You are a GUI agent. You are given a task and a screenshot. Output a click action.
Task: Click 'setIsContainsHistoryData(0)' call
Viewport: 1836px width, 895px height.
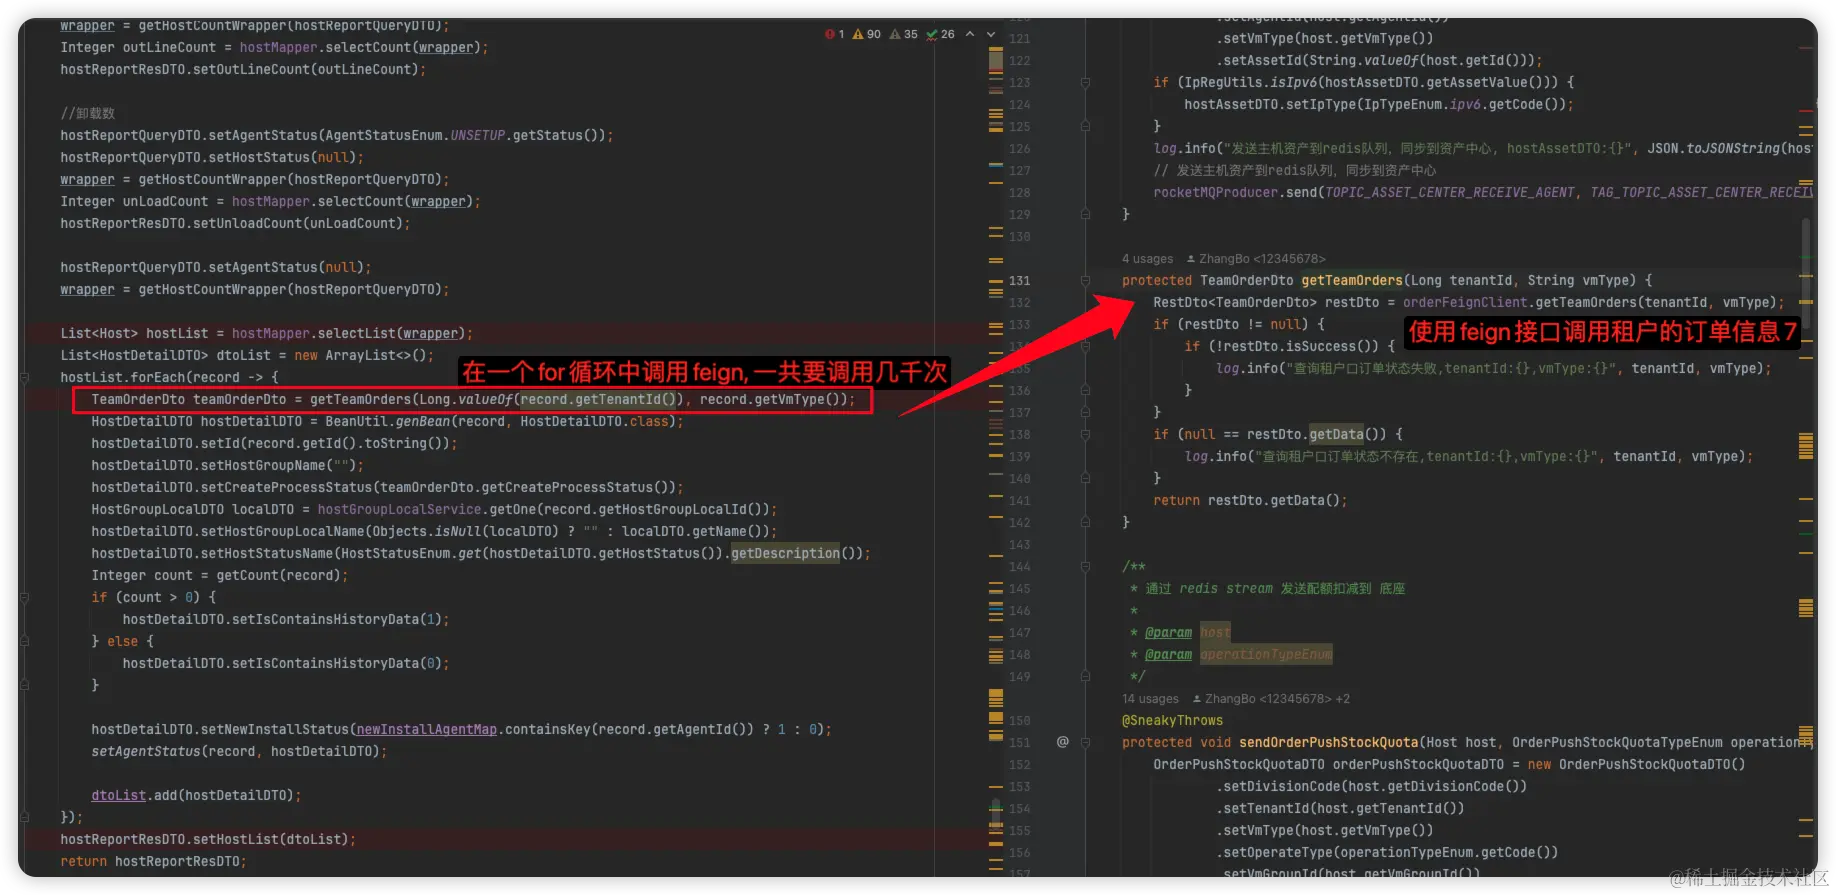[336, 664]
